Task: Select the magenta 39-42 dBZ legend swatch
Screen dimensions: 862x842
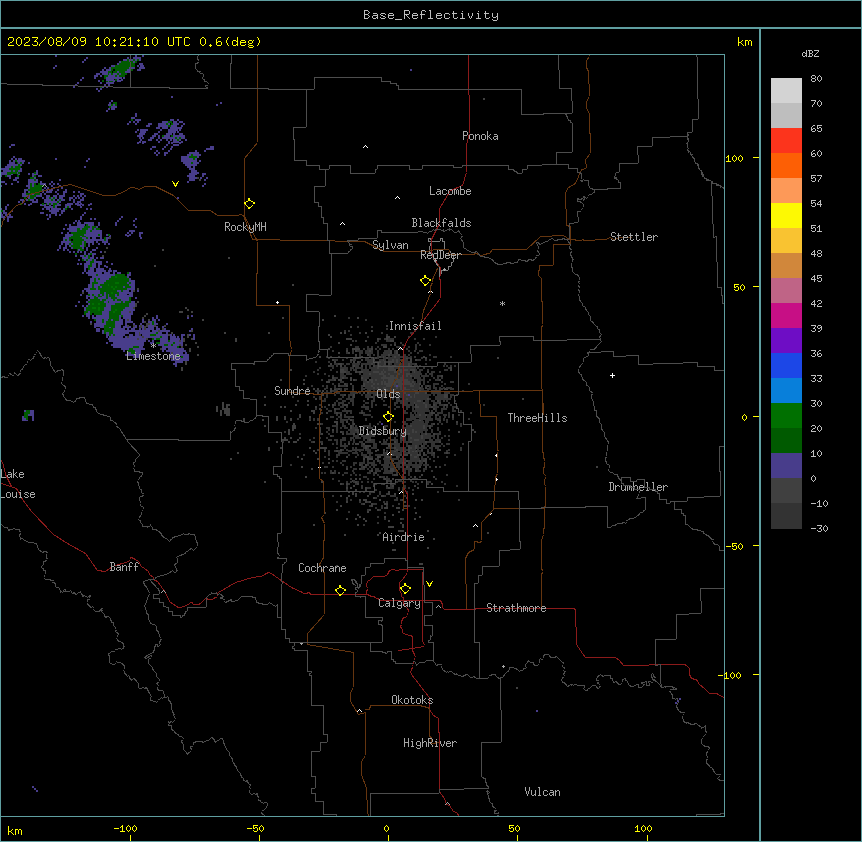Action: (x=786, y=315)
